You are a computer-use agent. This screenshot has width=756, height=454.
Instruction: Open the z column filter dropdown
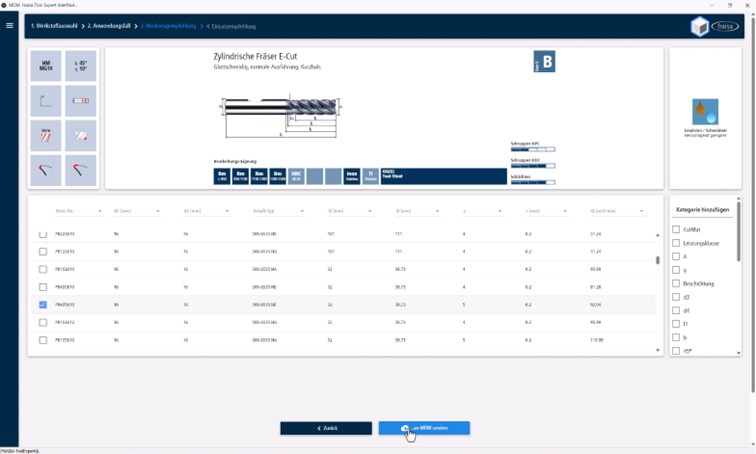(500, 211)
